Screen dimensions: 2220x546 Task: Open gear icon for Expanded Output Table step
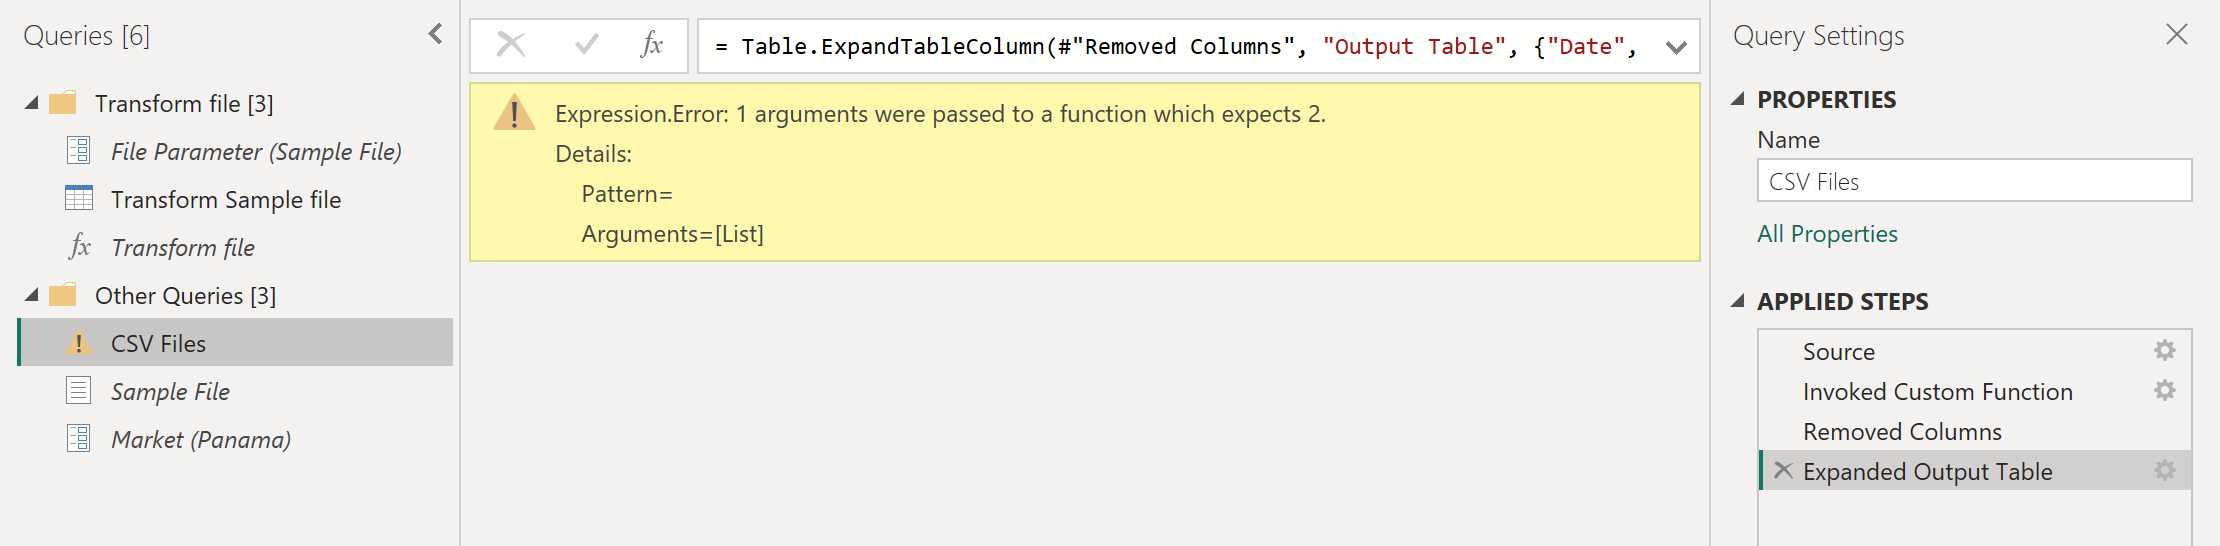pos(2165,471)
